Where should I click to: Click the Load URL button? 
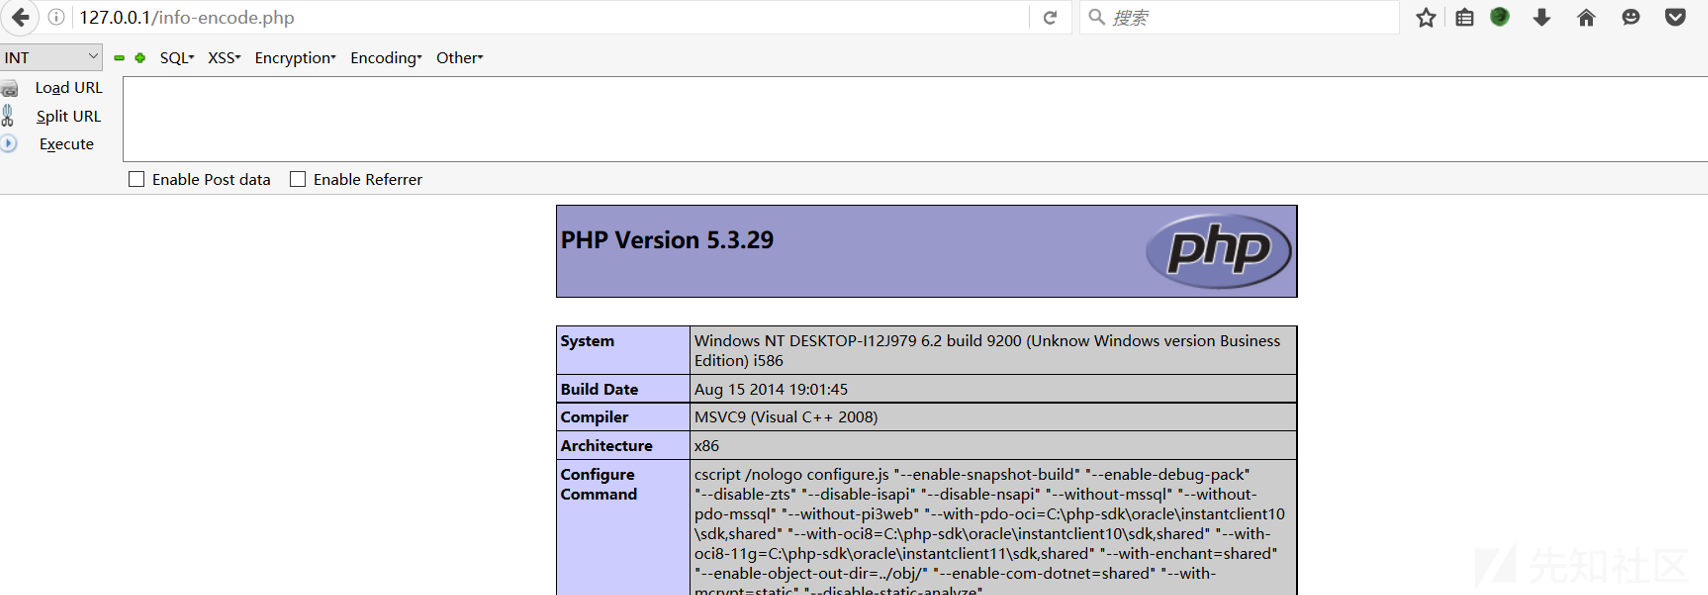pyautogui.click(x=68, y=88)
